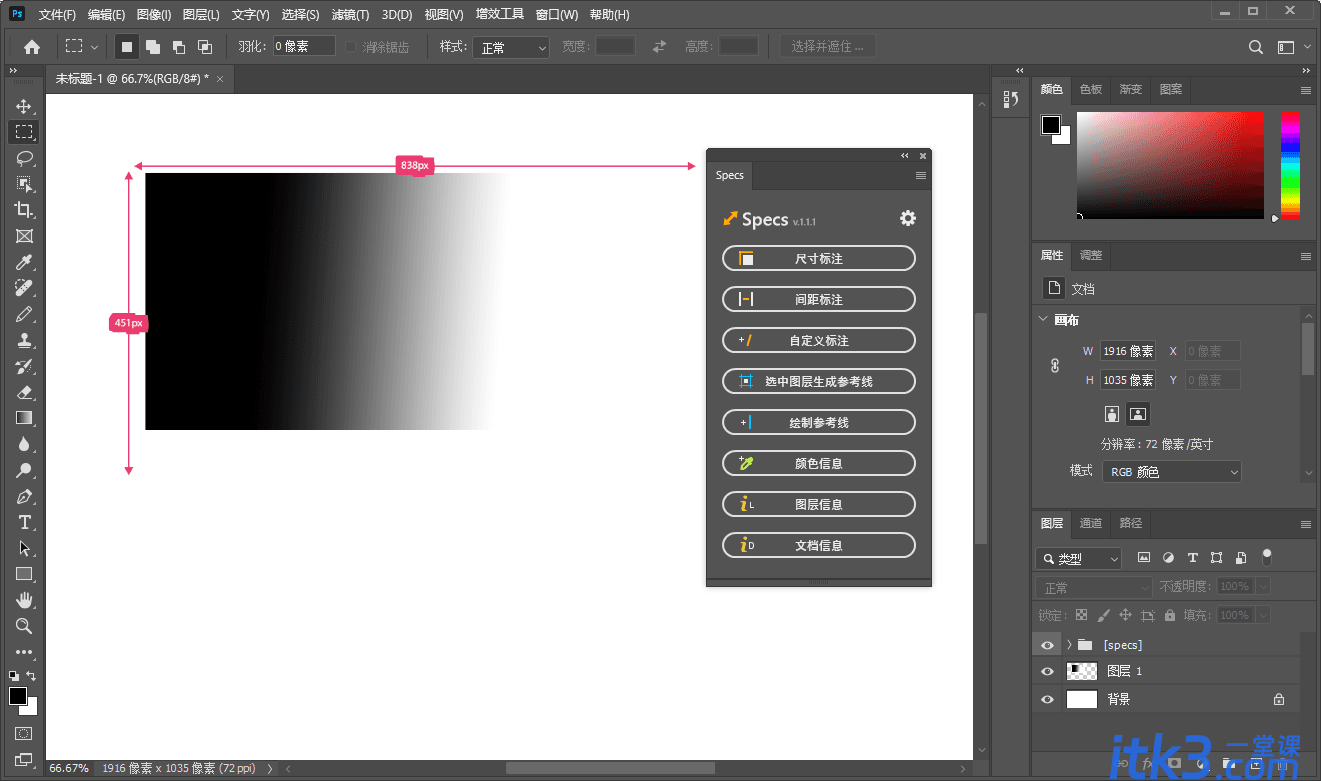Choose Add to Selection mode

point(153,47)
